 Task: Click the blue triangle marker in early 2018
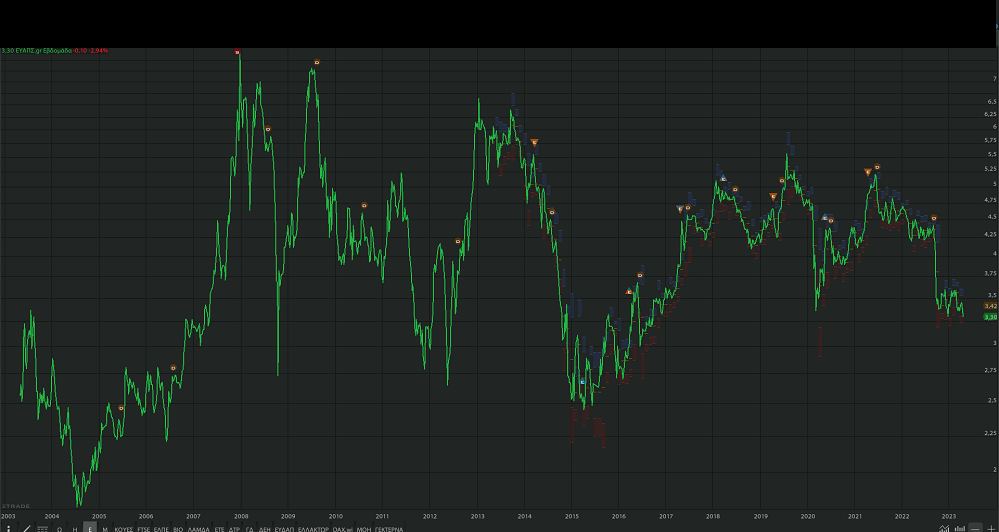point(722,178)
